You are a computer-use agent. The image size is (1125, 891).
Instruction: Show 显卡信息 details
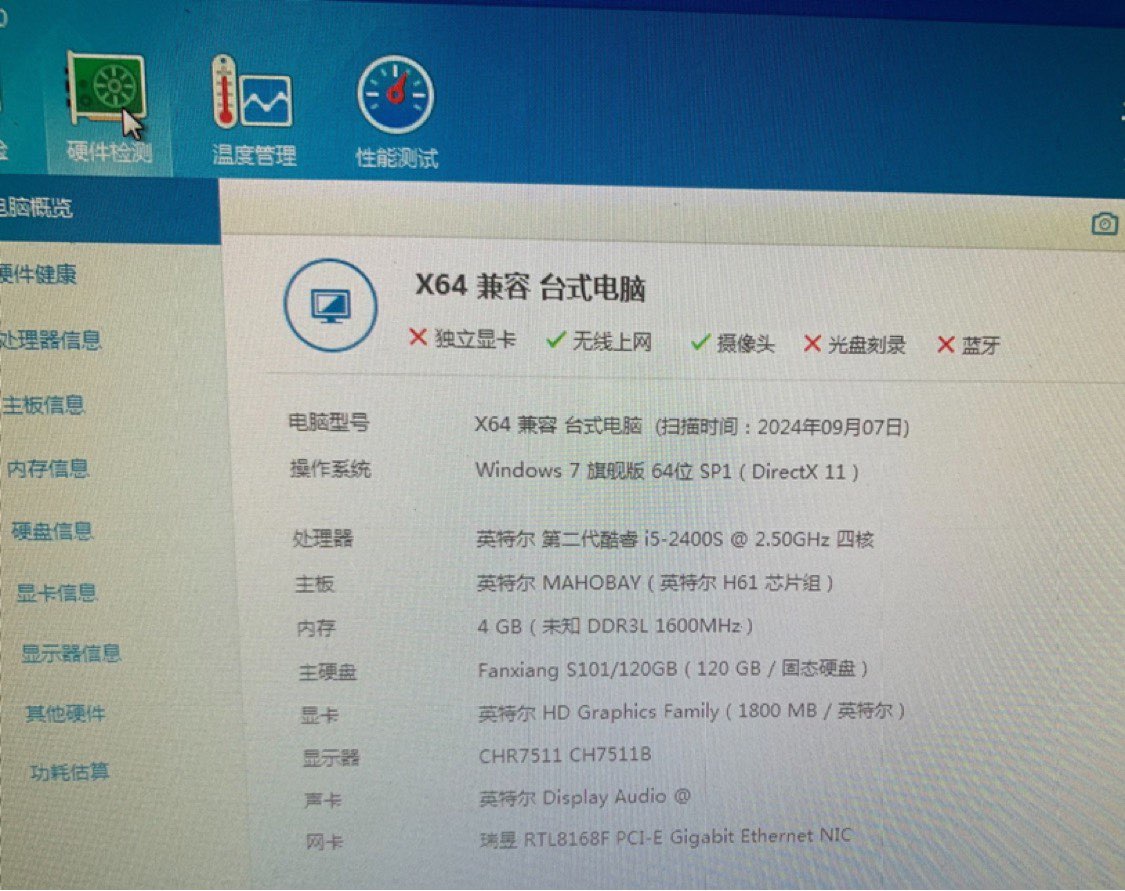coord(57,593)
